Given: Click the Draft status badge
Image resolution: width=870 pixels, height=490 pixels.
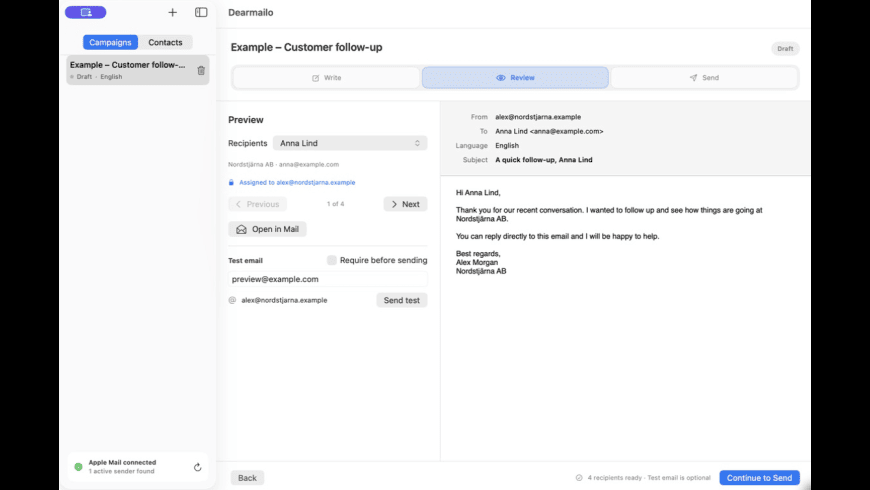Looking at the screenshot, I should click(x=785, y=49).
